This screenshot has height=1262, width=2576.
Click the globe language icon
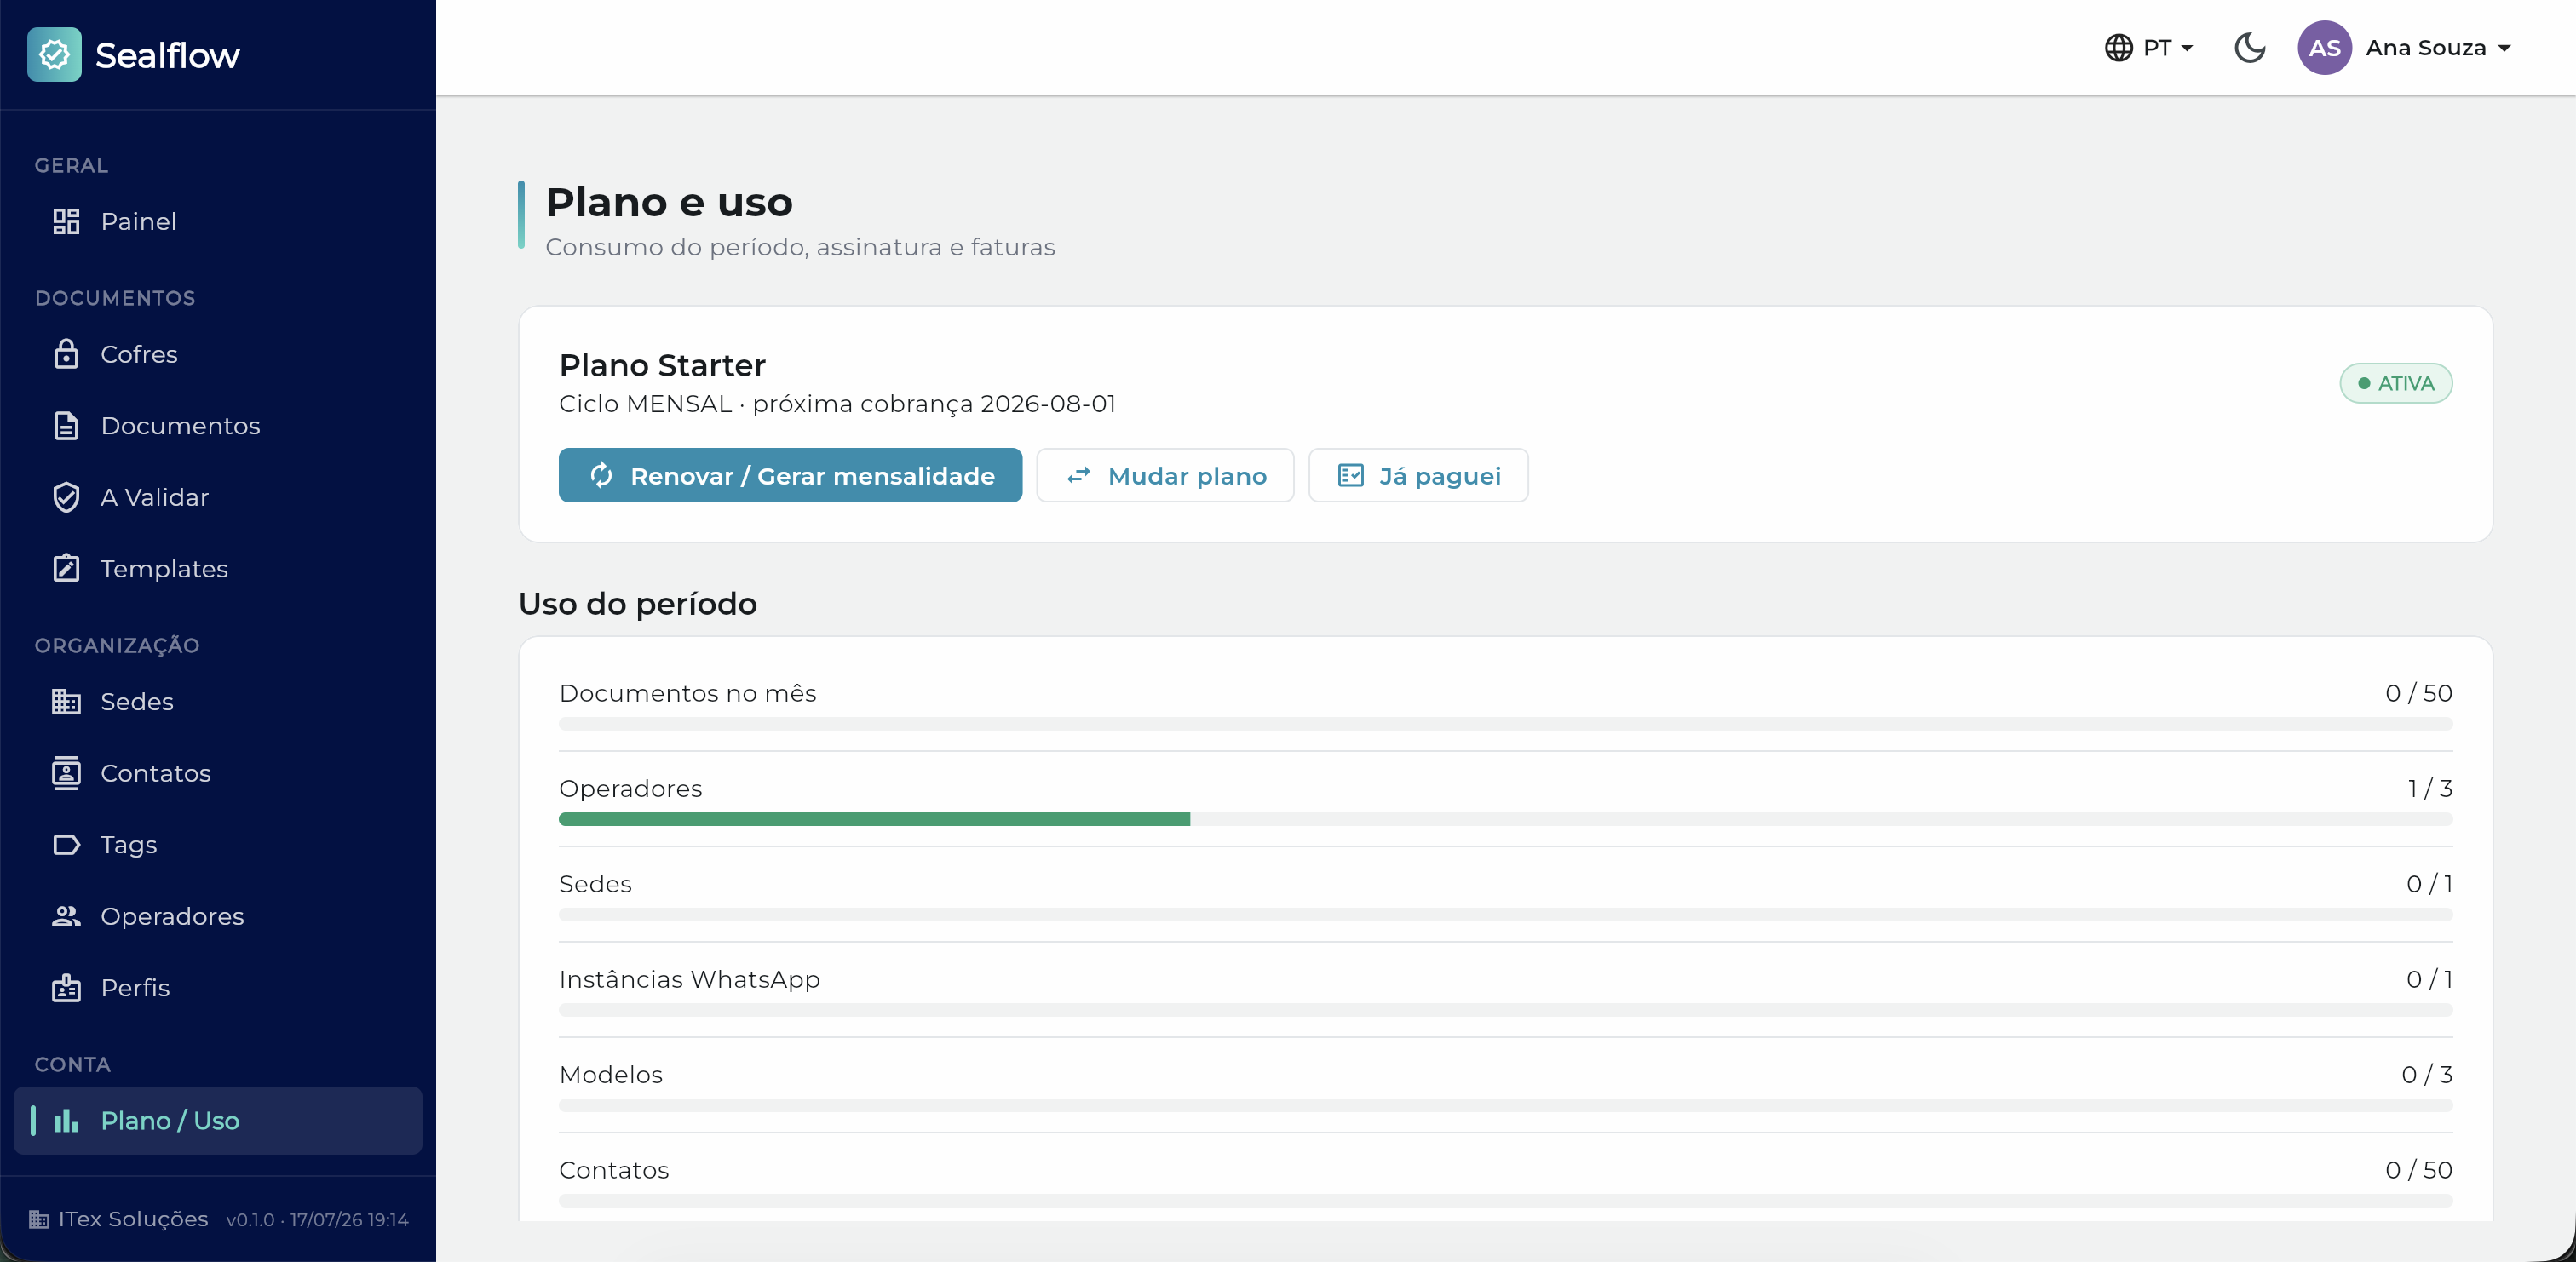[2118, 48]
